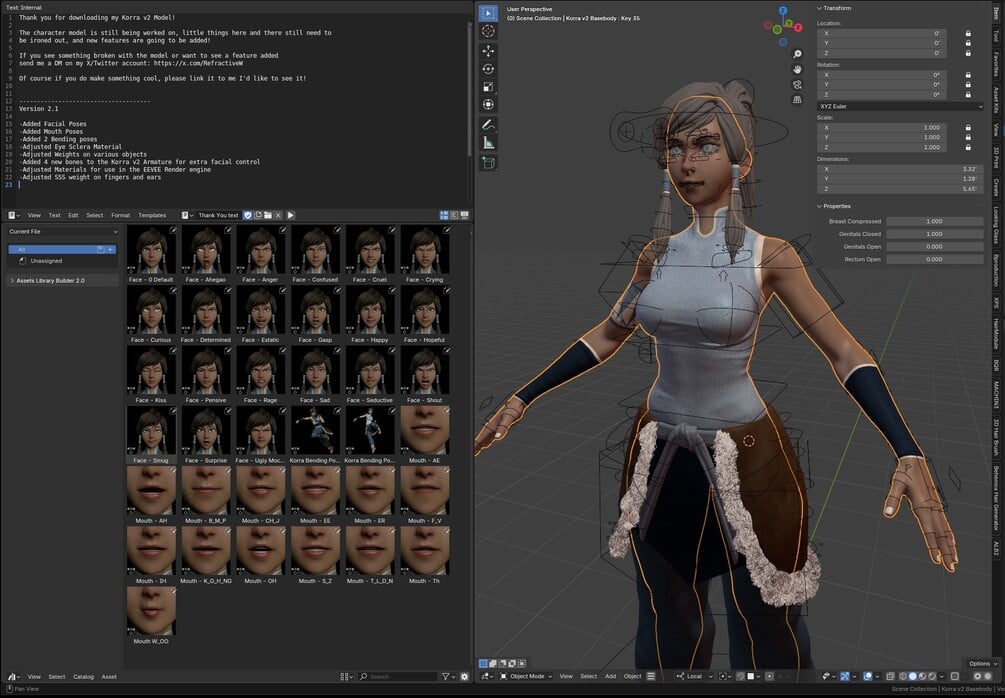Viewport: 1005px width, 698px height.
Task: Open the Format menu in text editor
Action: tap(120, 215)
